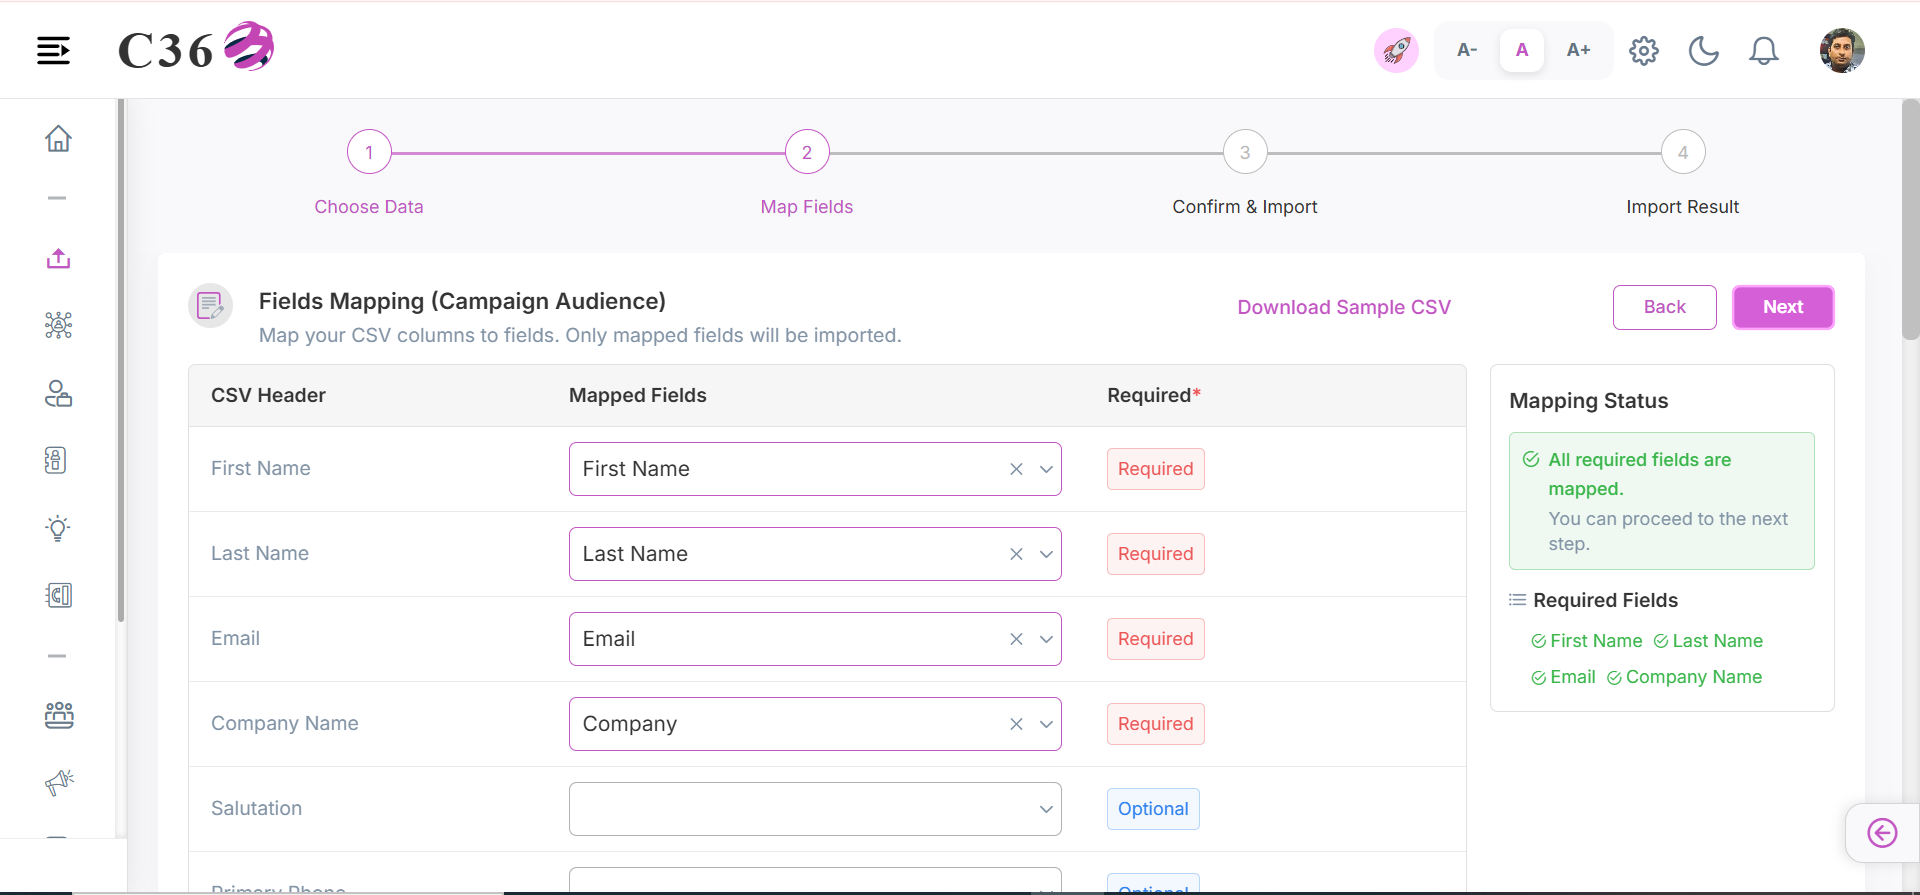Select the A+ larger font option
Screen dimensions: 1920x895
pos(1578,50)
